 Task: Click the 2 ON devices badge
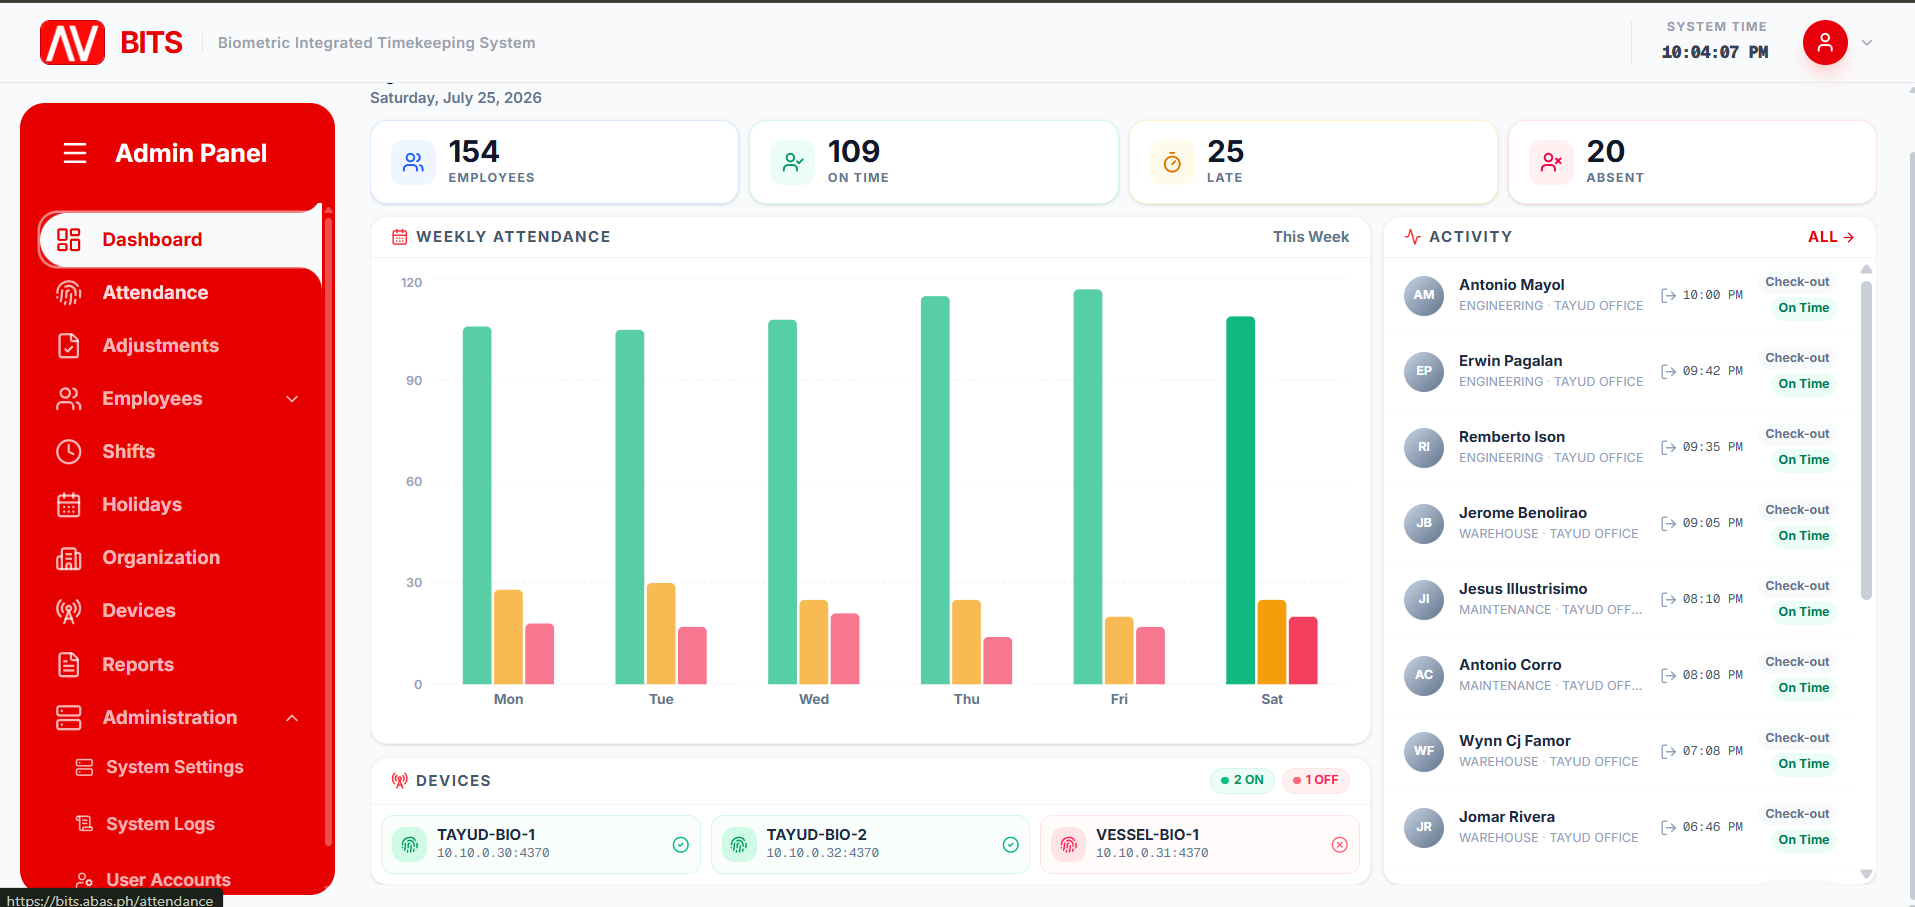point(1242,780)
